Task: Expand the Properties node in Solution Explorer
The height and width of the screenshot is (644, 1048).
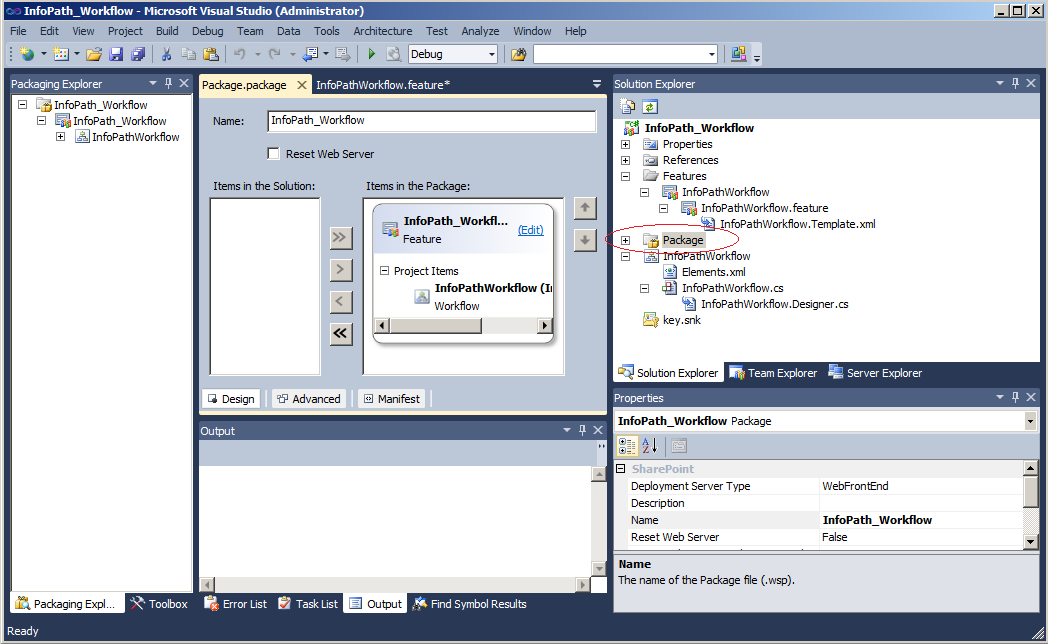Action: point(626,144)
